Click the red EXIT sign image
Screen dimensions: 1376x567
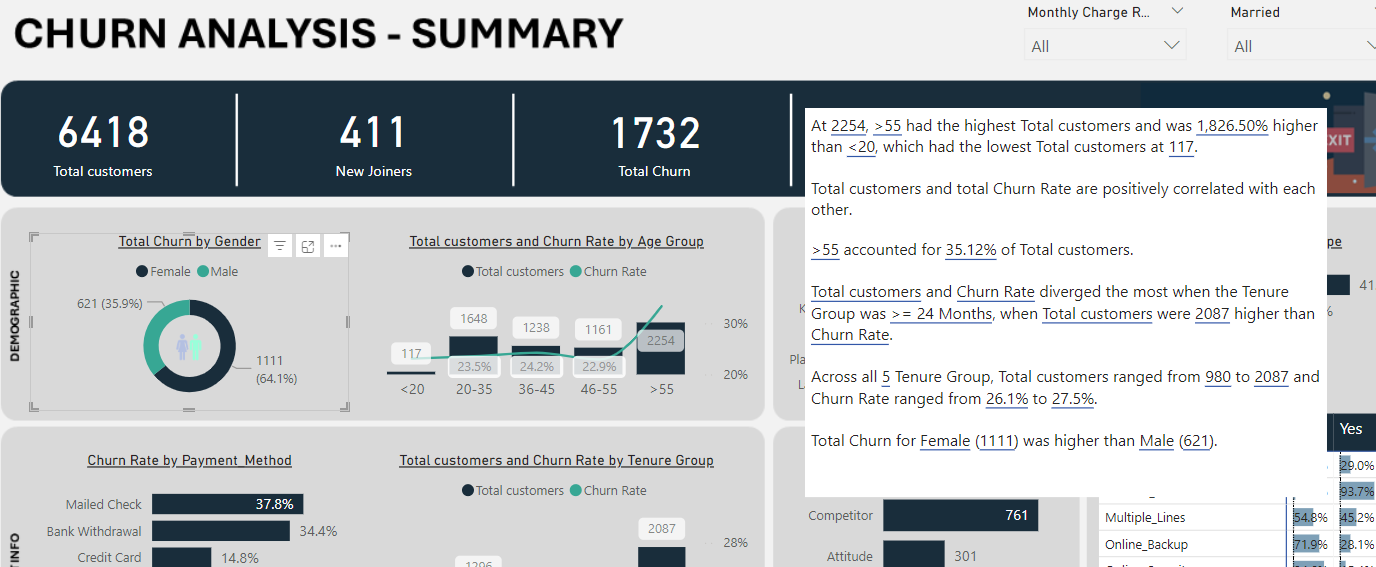tap(1339, 141)
